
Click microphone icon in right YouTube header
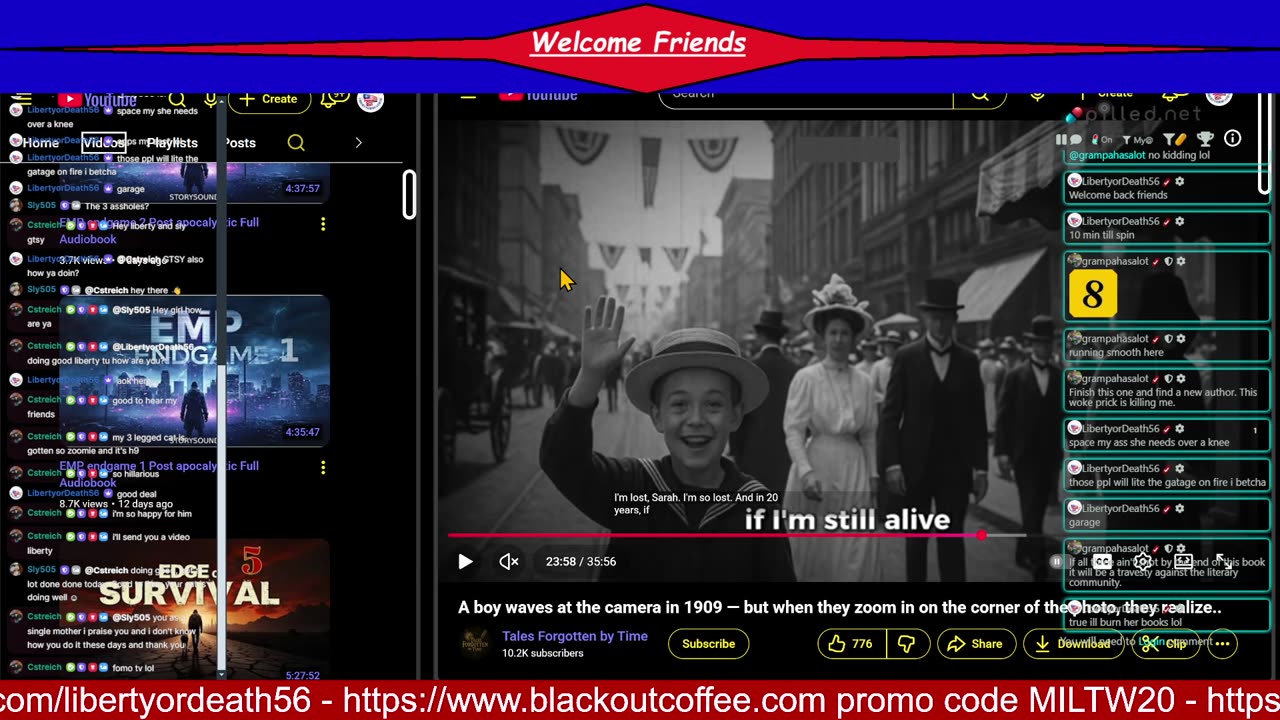point(1038,96)
